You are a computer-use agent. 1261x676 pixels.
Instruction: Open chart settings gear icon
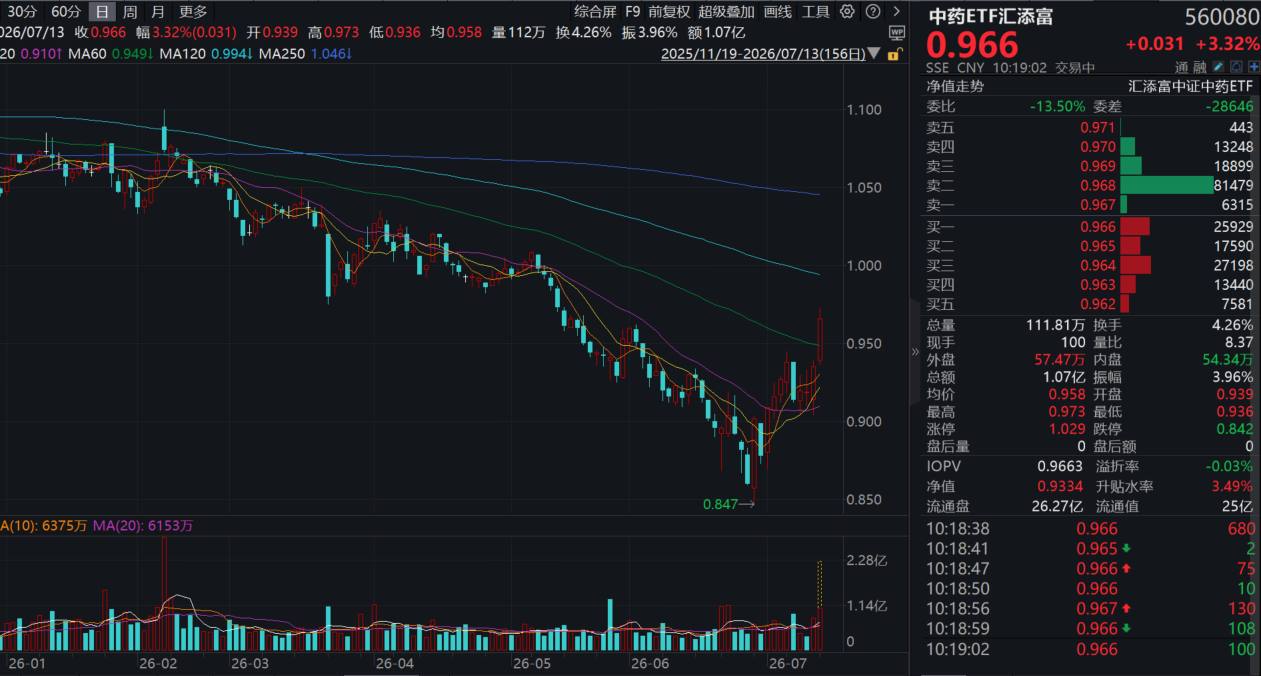[x=847, y=11]
